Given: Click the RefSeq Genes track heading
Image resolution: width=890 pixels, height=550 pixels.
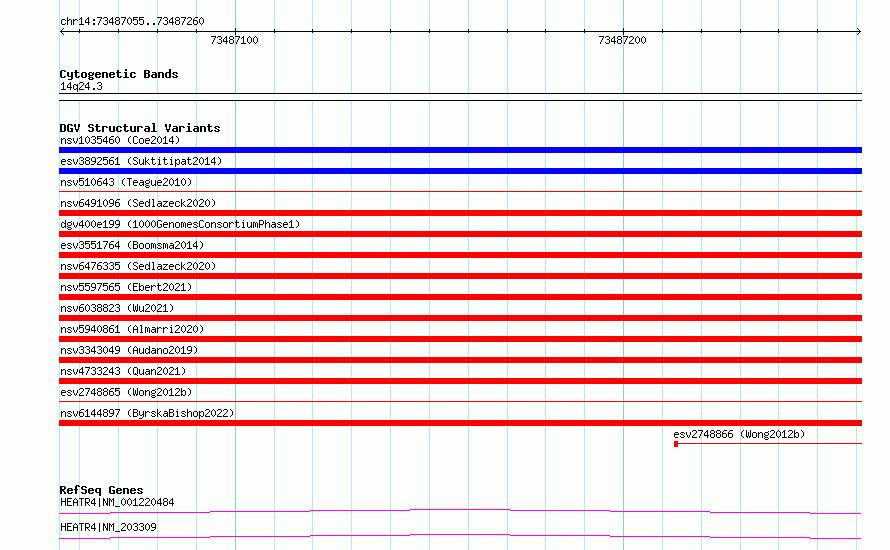Looking at the screenshot, I should coord(101,490).
